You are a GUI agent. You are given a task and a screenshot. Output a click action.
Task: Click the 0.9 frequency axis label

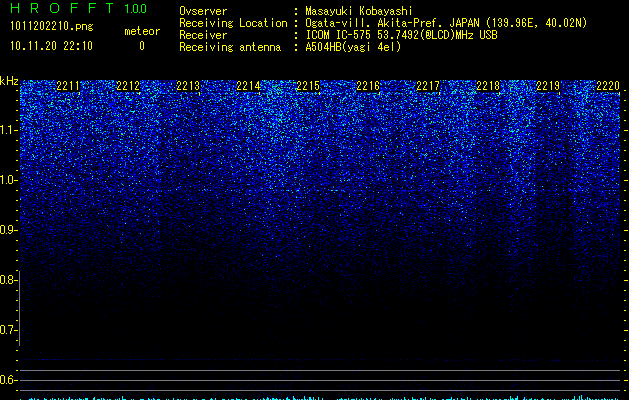8,230
